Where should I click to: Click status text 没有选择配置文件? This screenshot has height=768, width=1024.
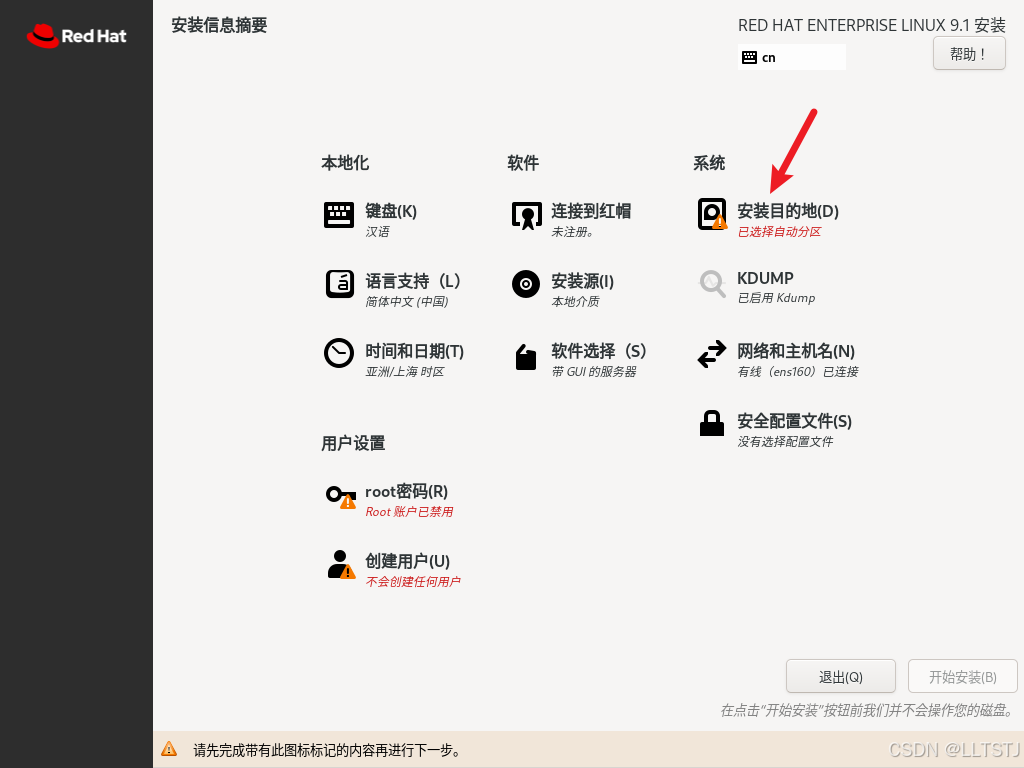(x=786, y=441)
